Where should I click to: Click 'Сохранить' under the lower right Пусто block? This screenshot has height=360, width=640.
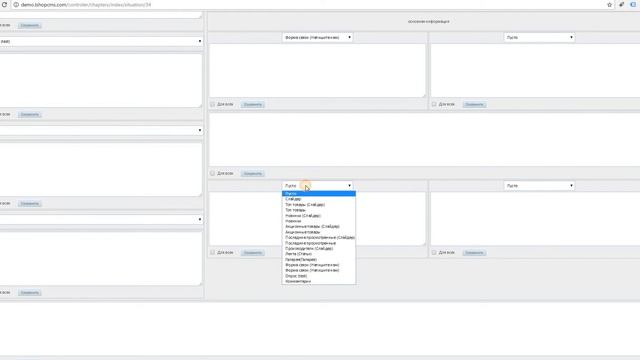coord(474,253)
